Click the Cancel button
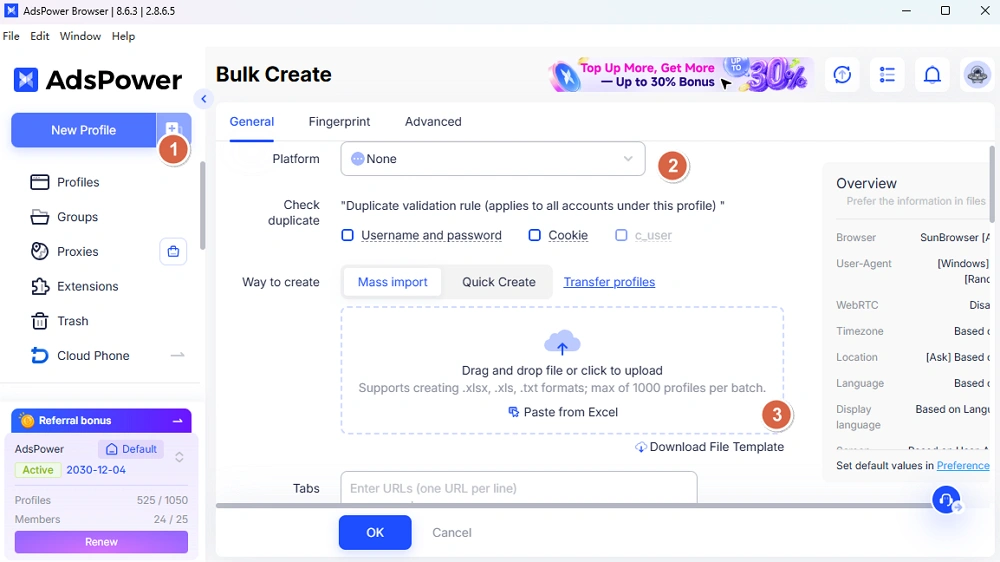Screen dimensions: 1000x562 452,533
